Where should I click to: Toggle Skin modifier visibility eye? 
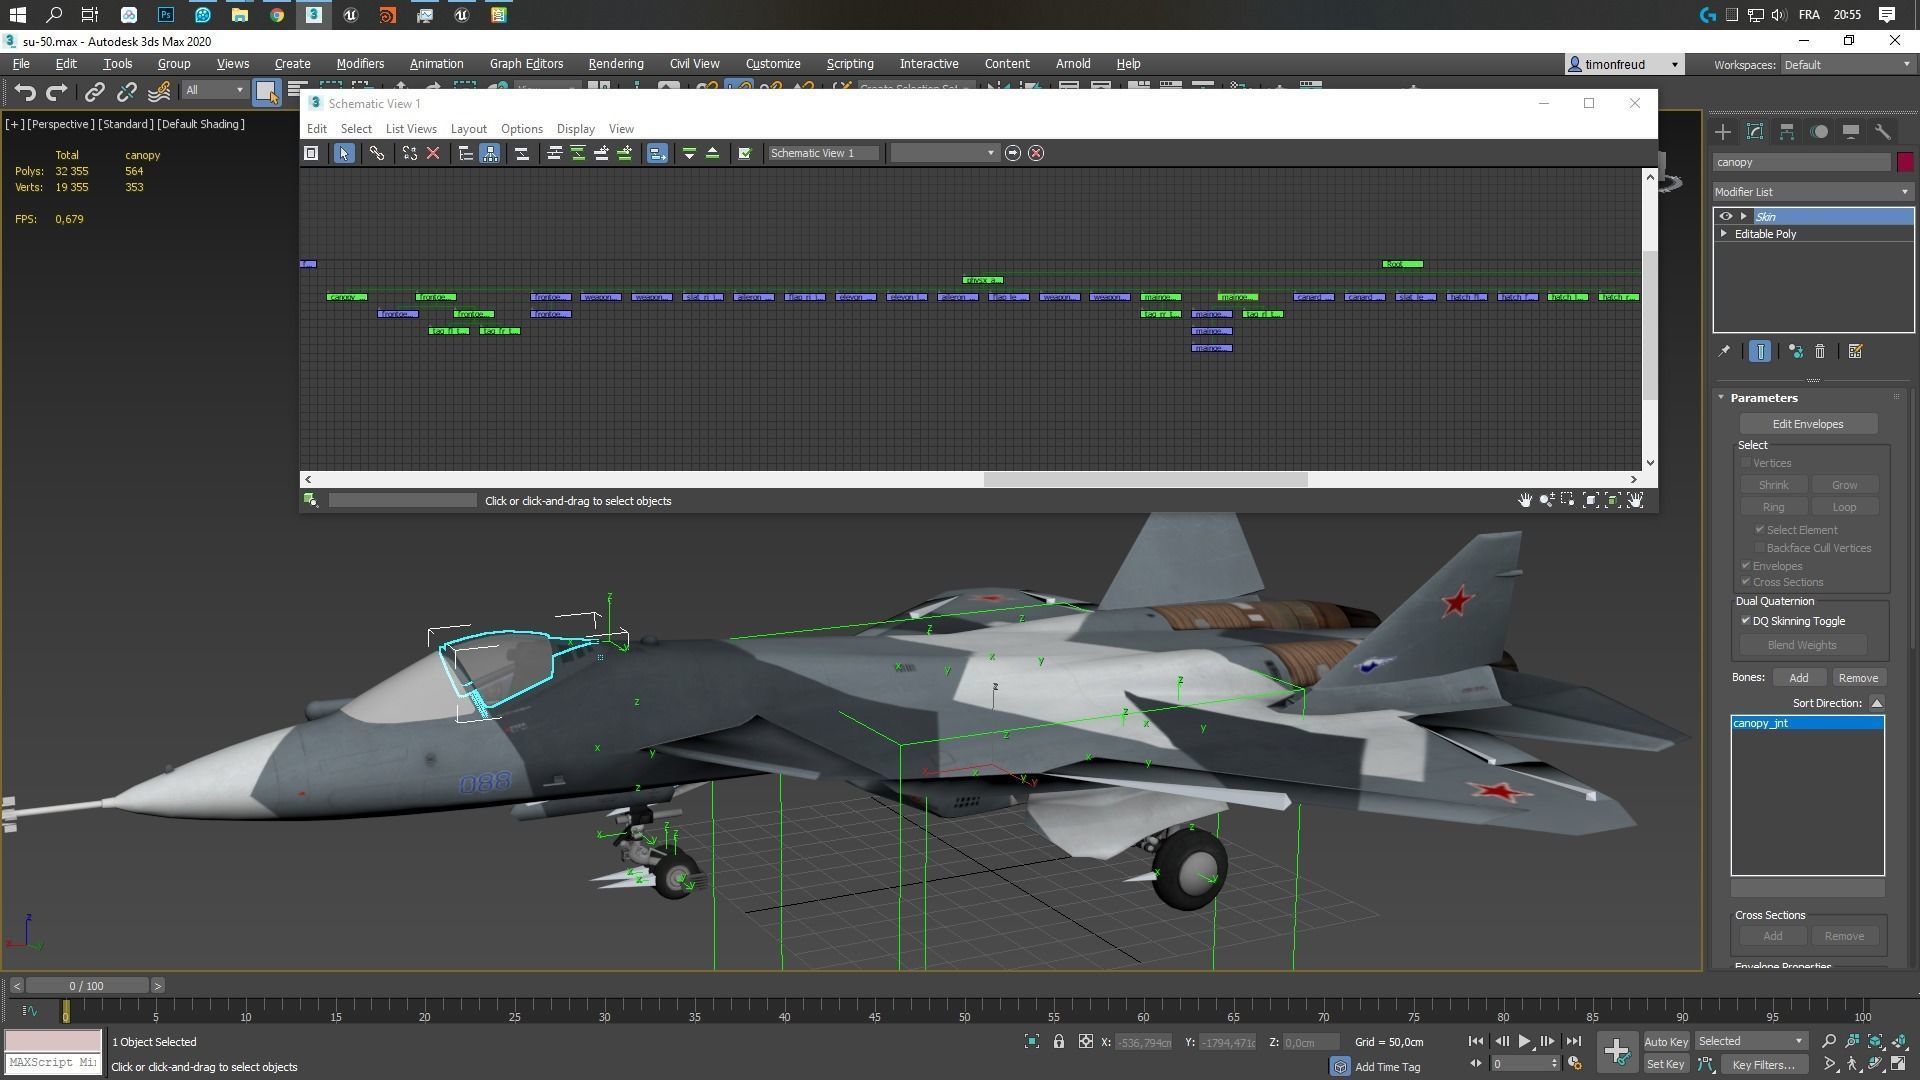1725,216
